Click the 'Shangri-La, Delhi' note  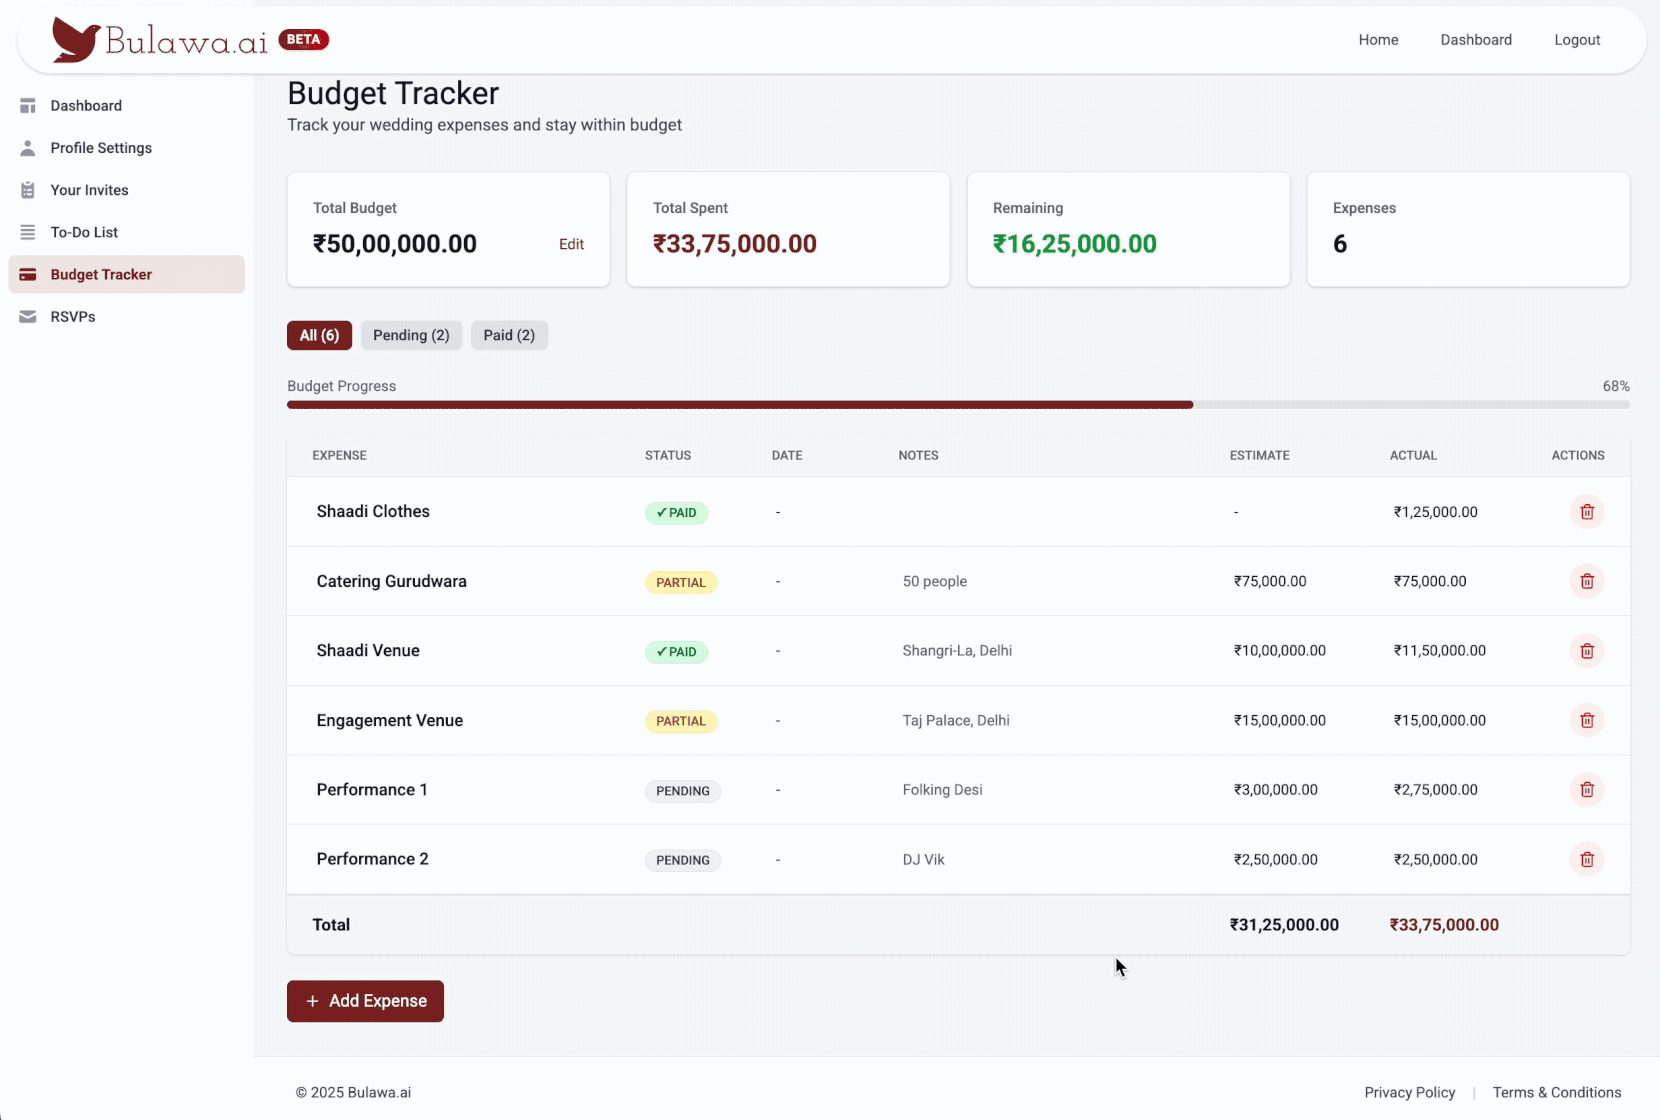pyautogui.click(x=957, y=651)
